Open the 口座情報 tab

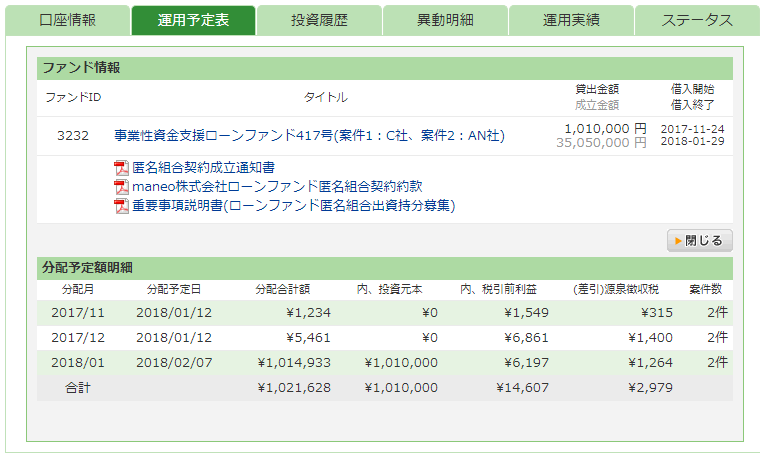pyautogui.click(x=67, y=20)
